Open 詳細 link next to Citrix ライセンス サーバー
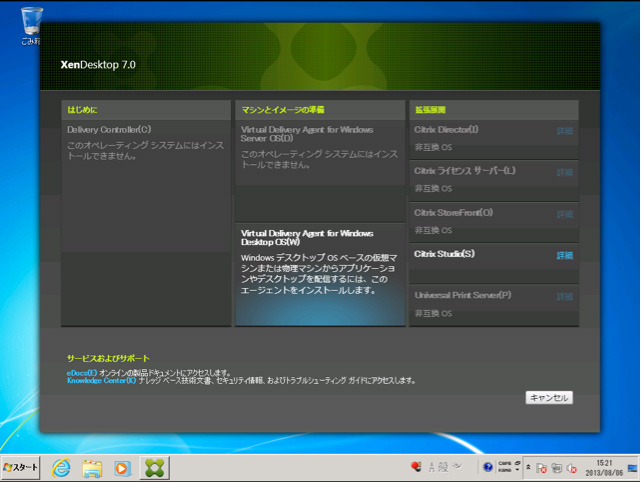Image resolution: width=641 pixels, height=482 pixels. coord(565,173)
